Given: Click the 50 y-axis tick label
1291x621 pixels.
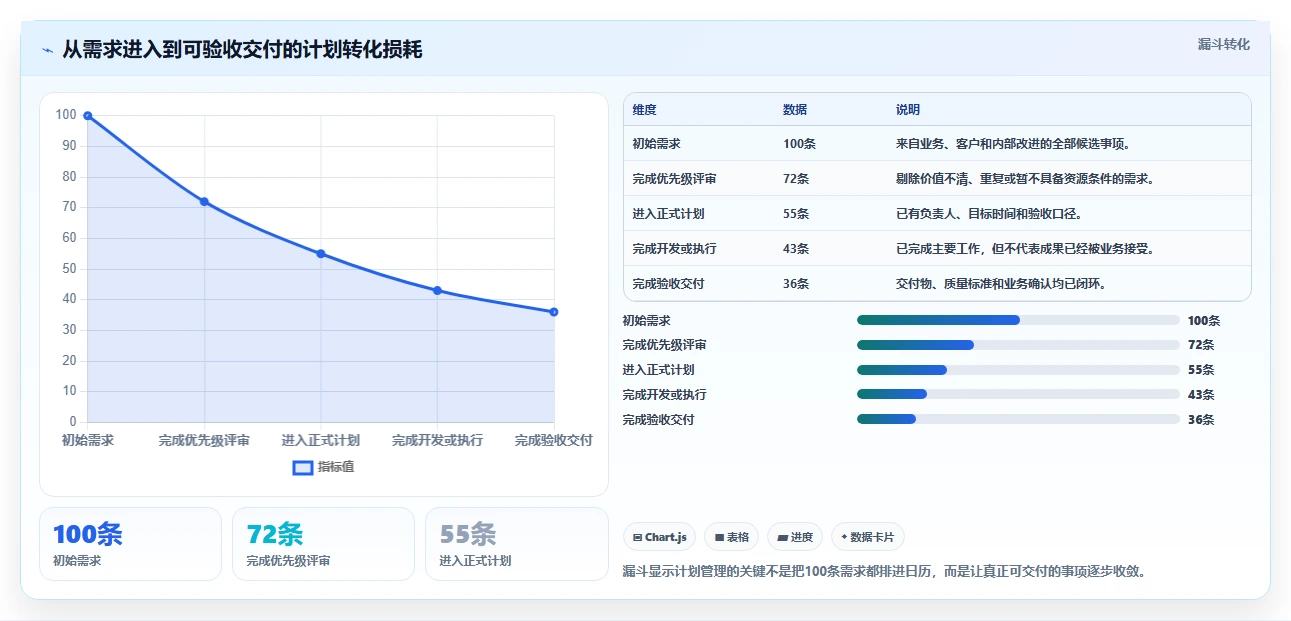Looking at the screenshot, I should point(69,269).
